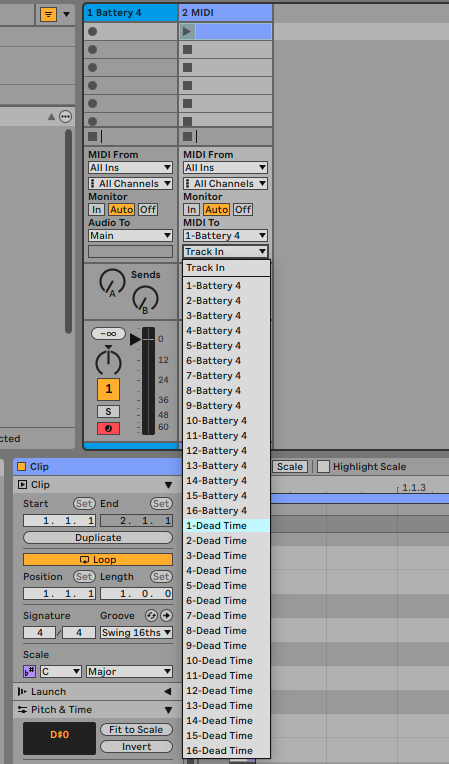Open the MIDI To 1-Battery 4 dropdown

coord(225,236)
